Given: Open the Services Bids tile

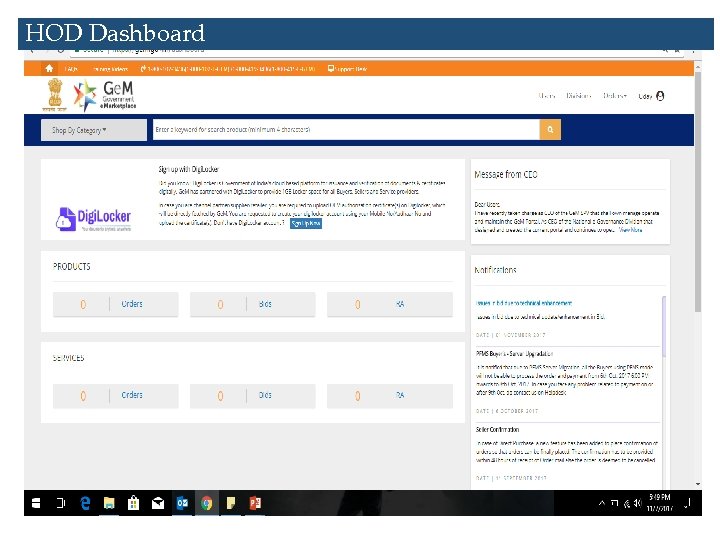Looking at the screenshot, I should click(x=253, y=395).
